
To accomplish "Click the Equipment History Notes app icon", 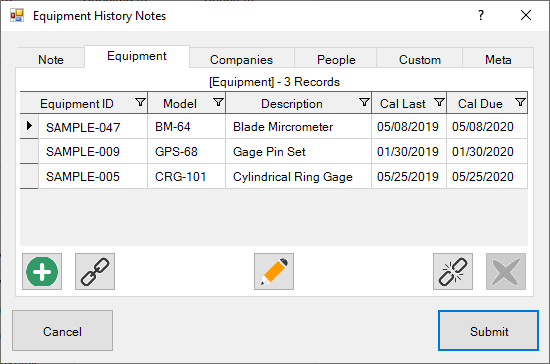I will (16, 15).
